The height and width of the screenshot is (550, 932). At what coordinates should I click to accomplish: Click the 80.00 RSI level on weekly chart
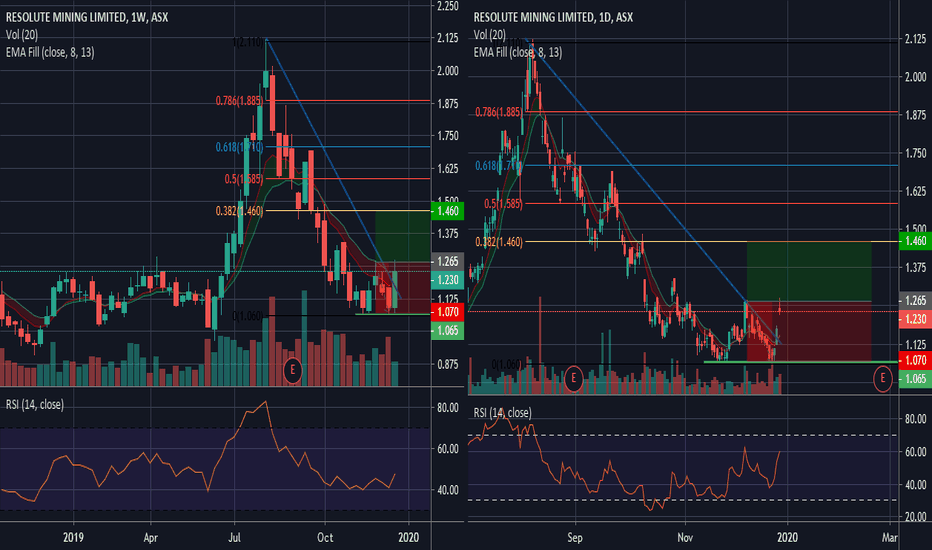[448, 408]
